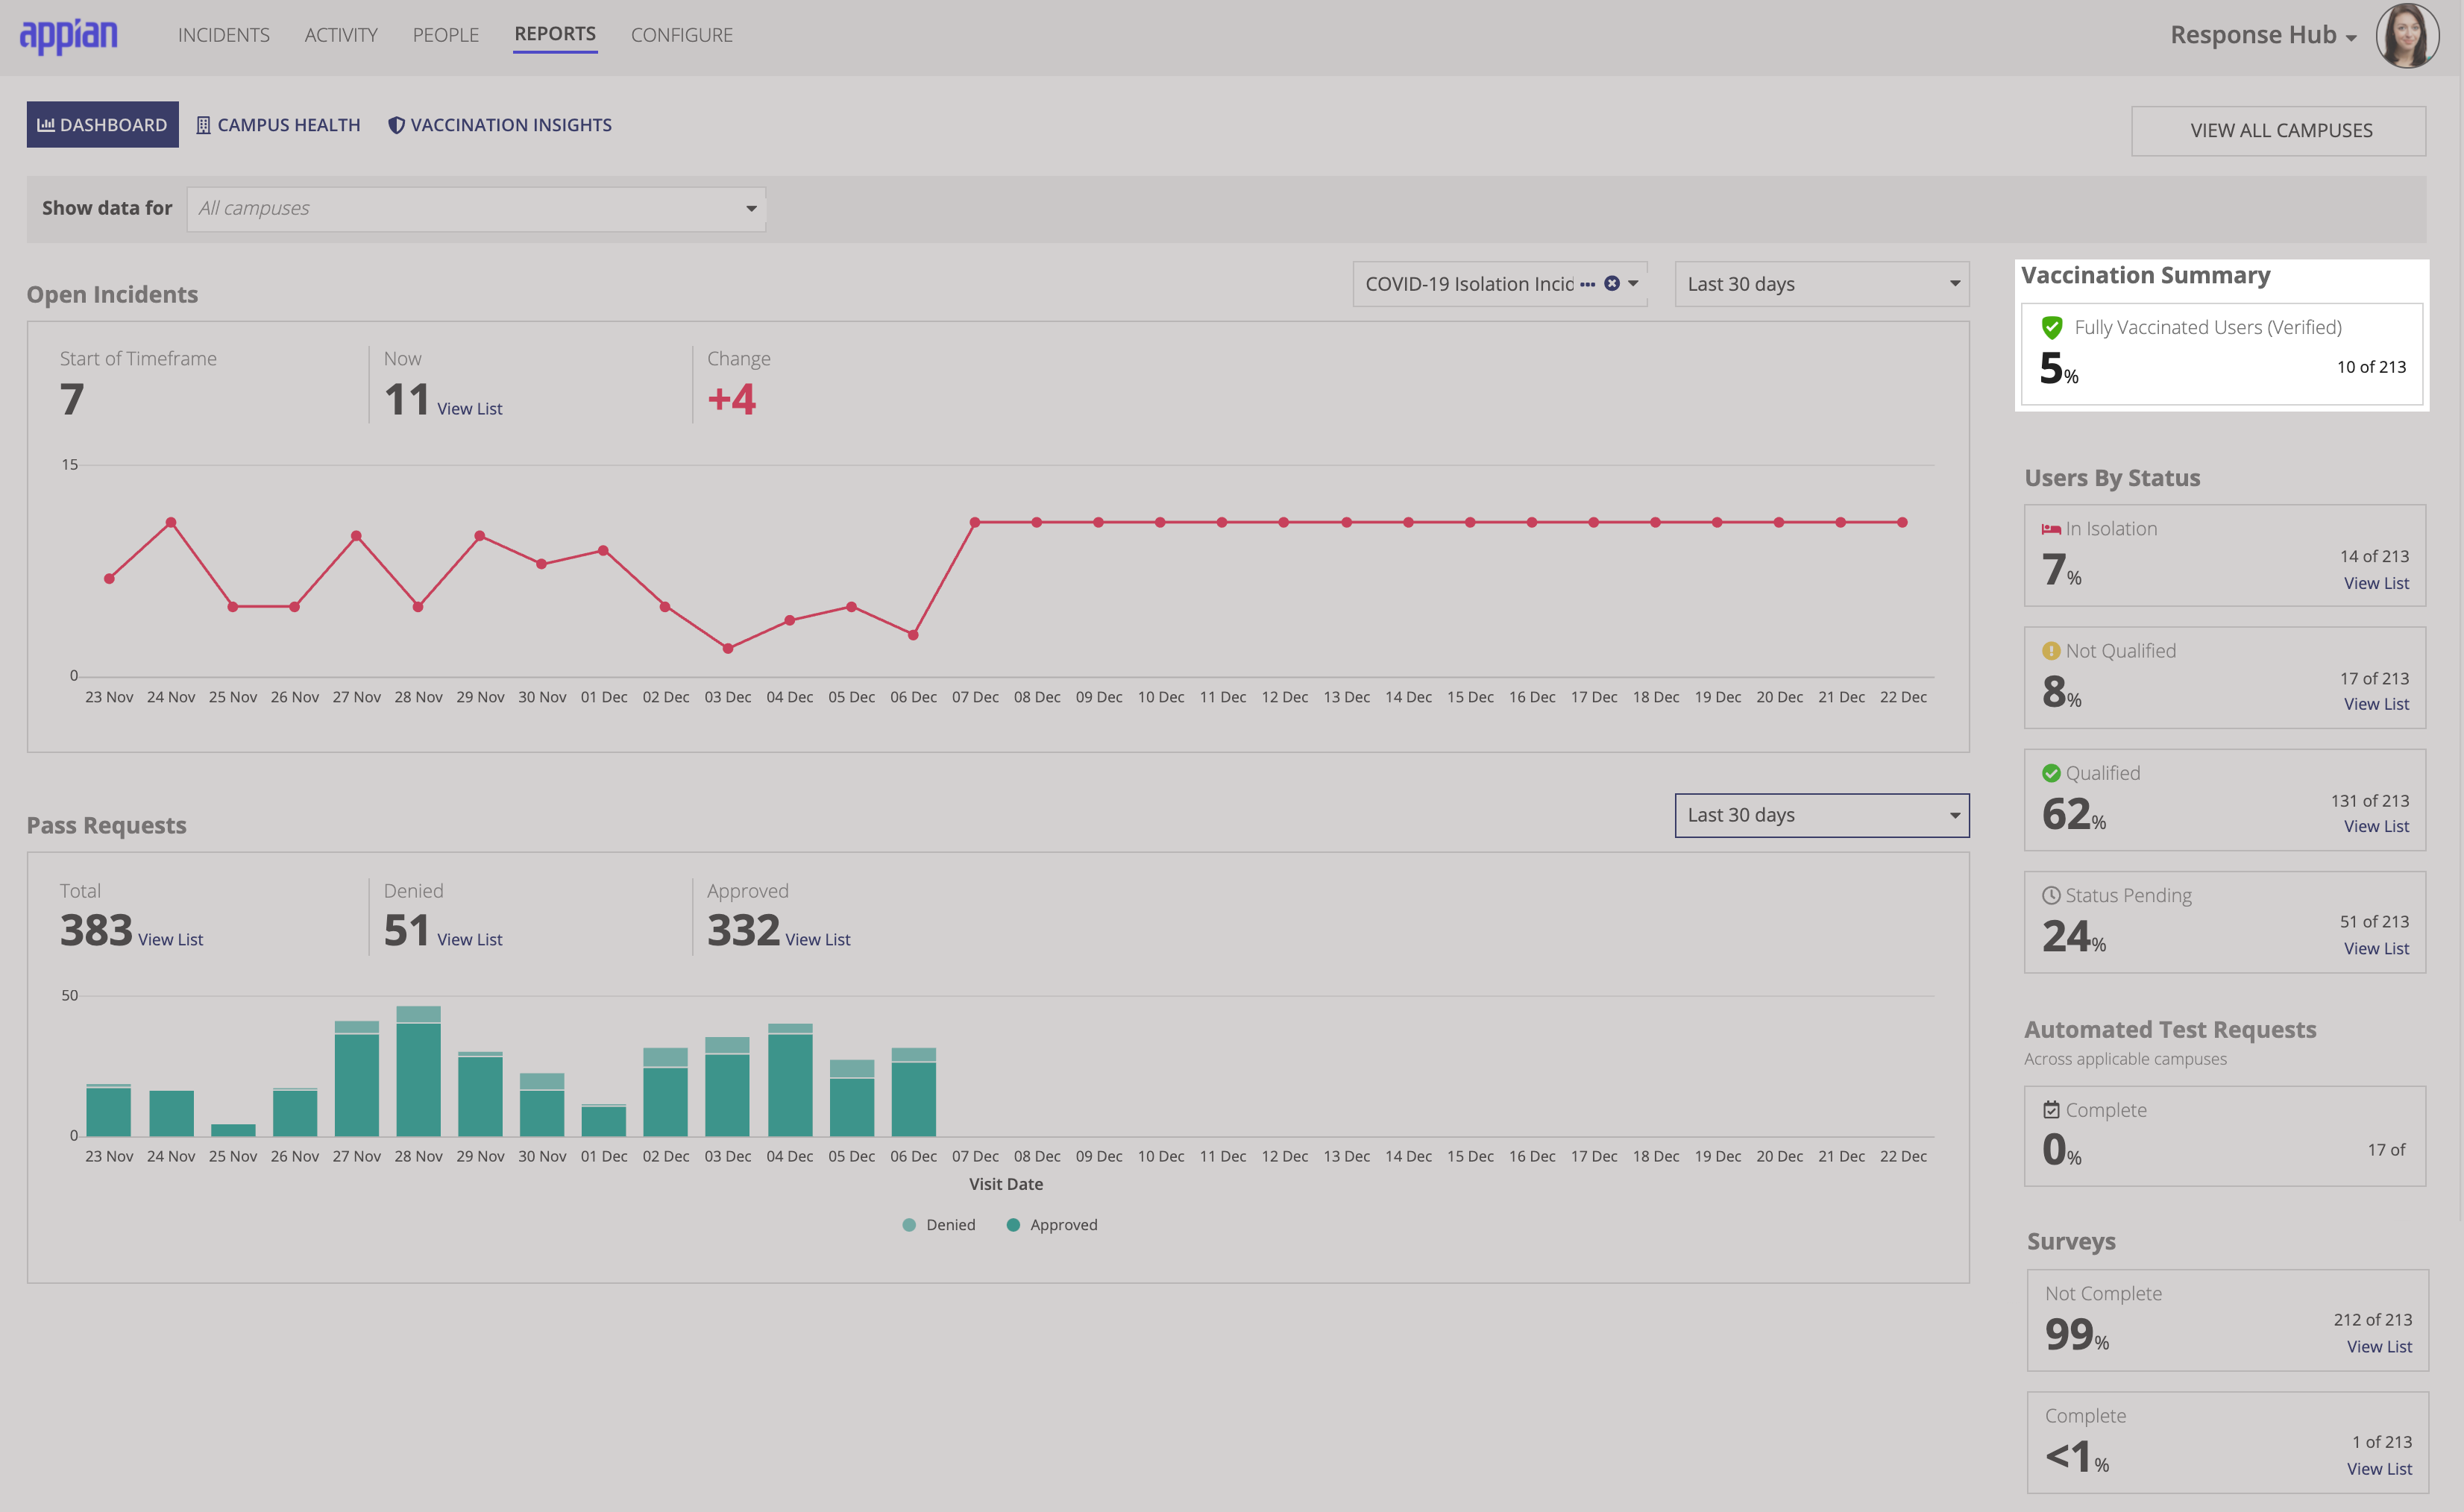Click the 07 Dec open incidents data point
2464x1512 pixels.
tap(975, 522)
